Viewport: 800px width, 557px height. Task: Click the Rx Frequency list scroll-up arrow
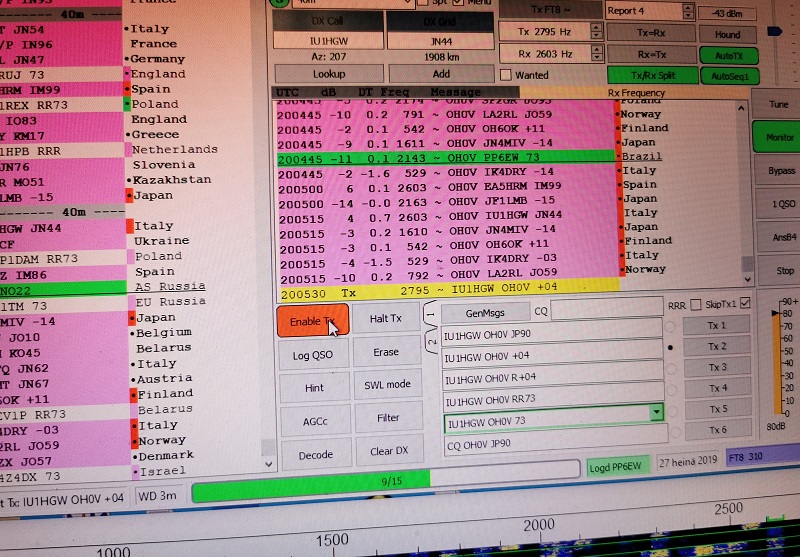[x=741, y=108]
